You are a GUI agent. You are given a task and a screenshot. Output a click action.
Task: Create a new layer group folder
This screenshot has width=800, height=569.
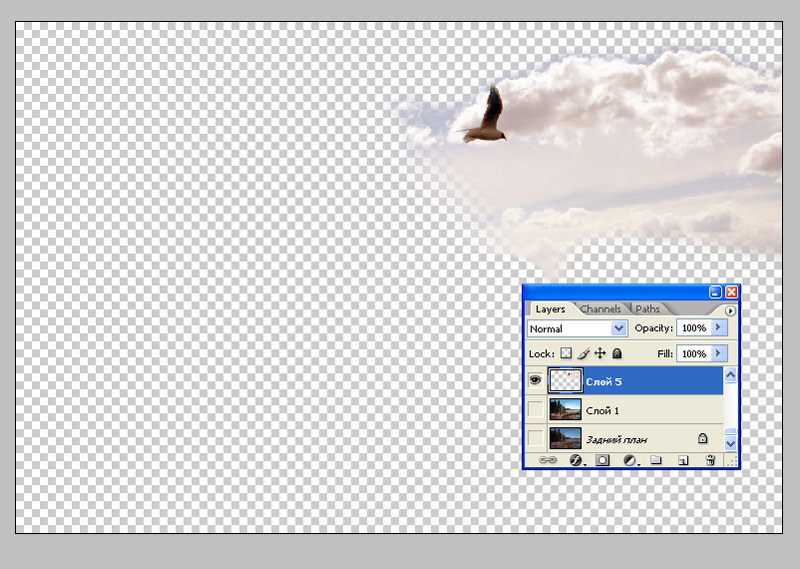point(656,460)
